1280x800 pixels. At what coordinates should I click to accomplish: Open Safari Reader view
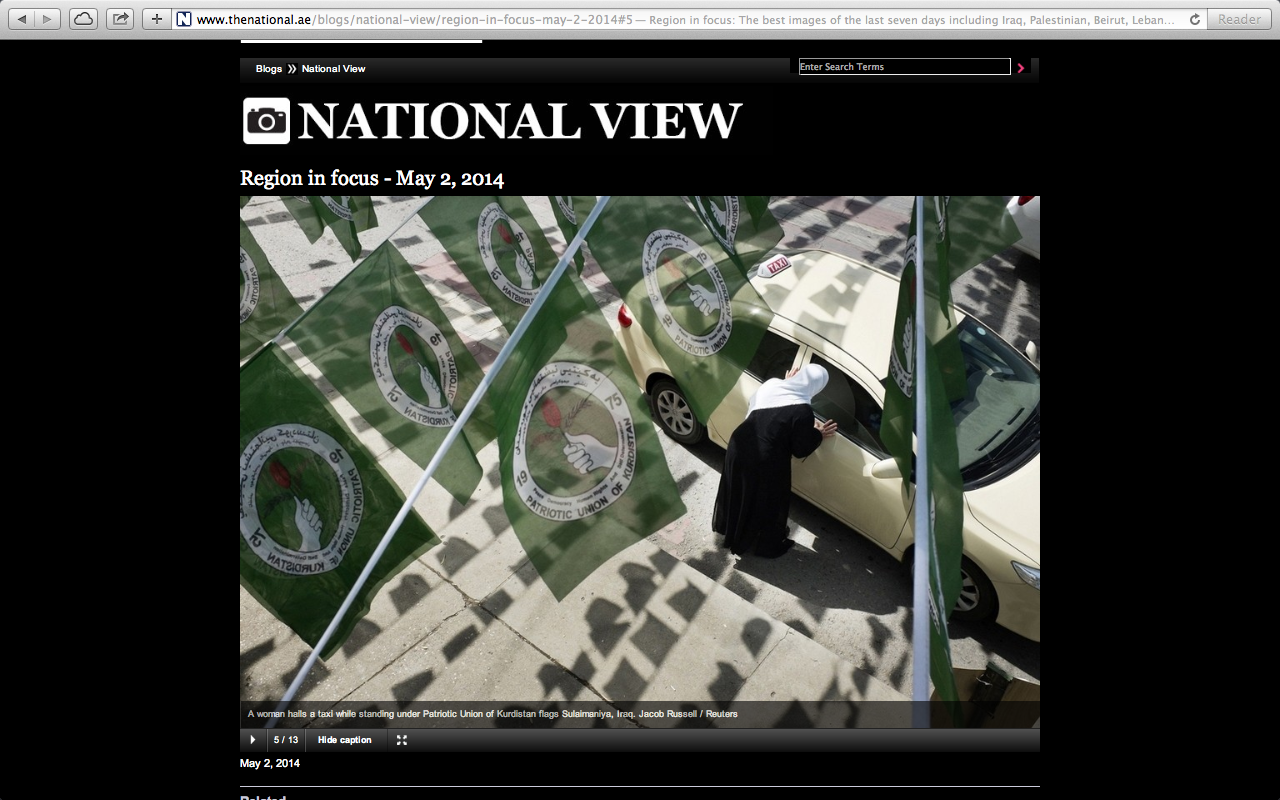[1239, 18]
